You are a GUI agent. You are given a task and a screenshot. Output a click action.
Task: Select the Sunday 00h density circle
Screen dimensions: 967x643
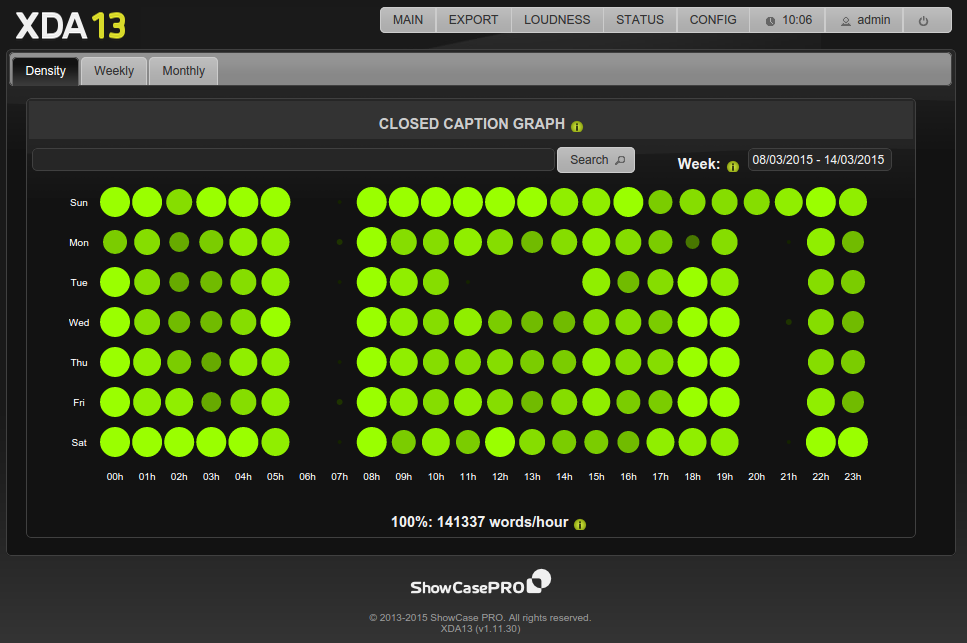click(x=115, y=202)
